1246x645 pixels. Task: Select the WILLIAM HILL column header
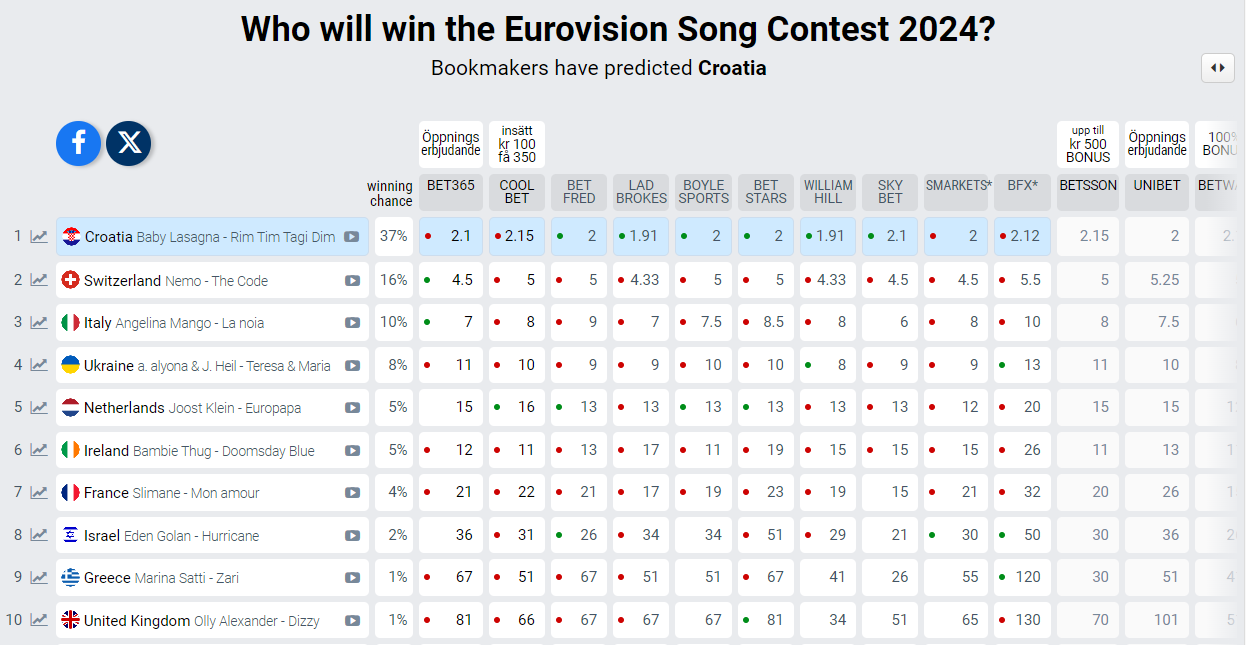(828, 192)
